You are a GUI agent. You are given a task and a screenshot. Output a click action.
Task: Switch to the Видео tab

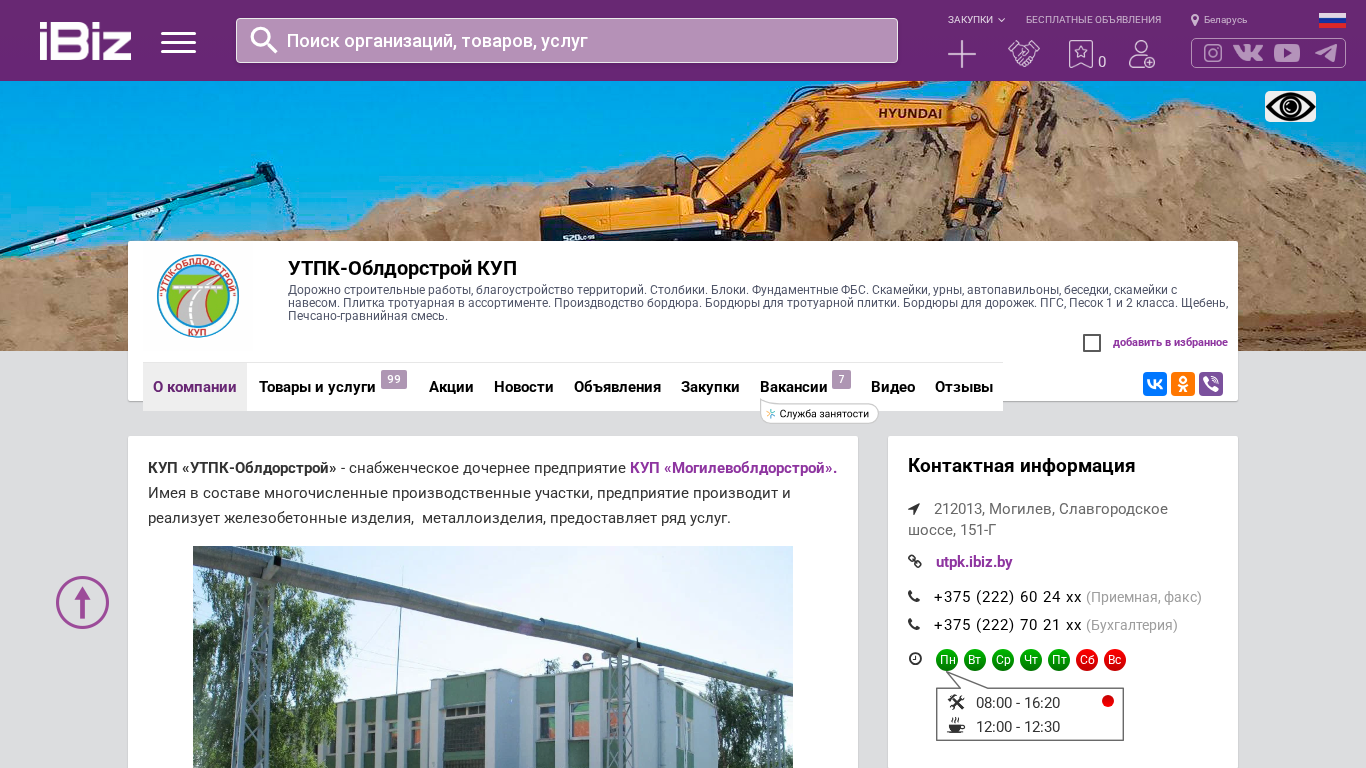(893, 387)
